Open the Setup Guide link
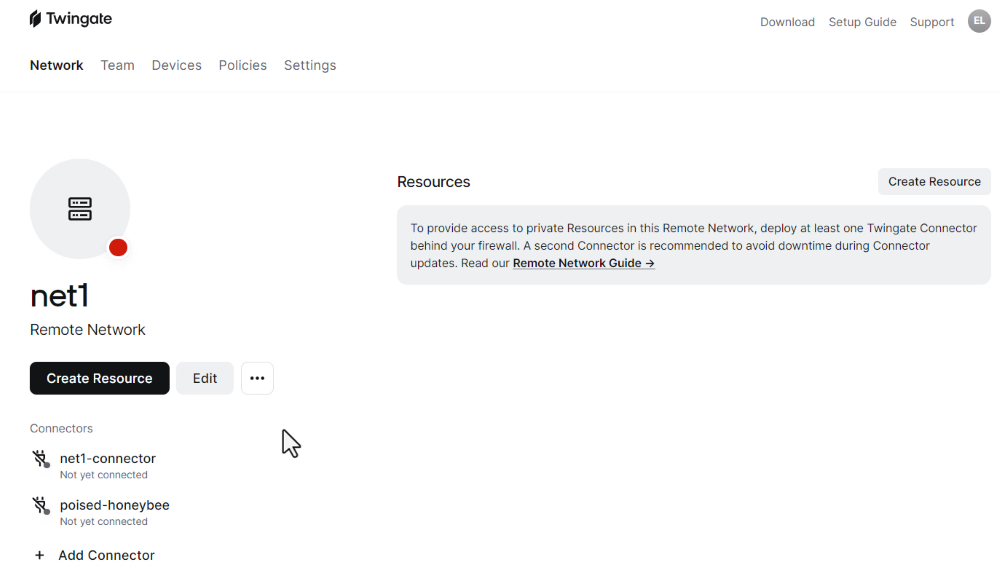Viewport: 1000px width, 584px height. [862, 22]
